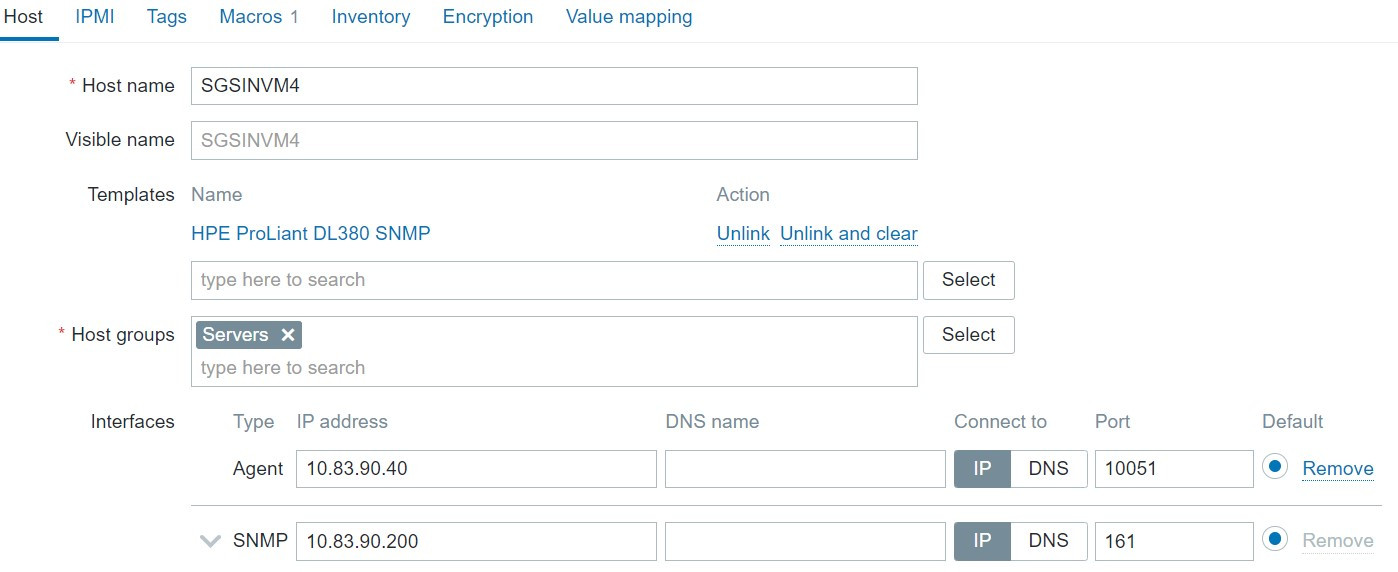1398x572 pixels.
Task: Open the Value mapping tab
Action: pyautogui.click(x=629, y=17)
